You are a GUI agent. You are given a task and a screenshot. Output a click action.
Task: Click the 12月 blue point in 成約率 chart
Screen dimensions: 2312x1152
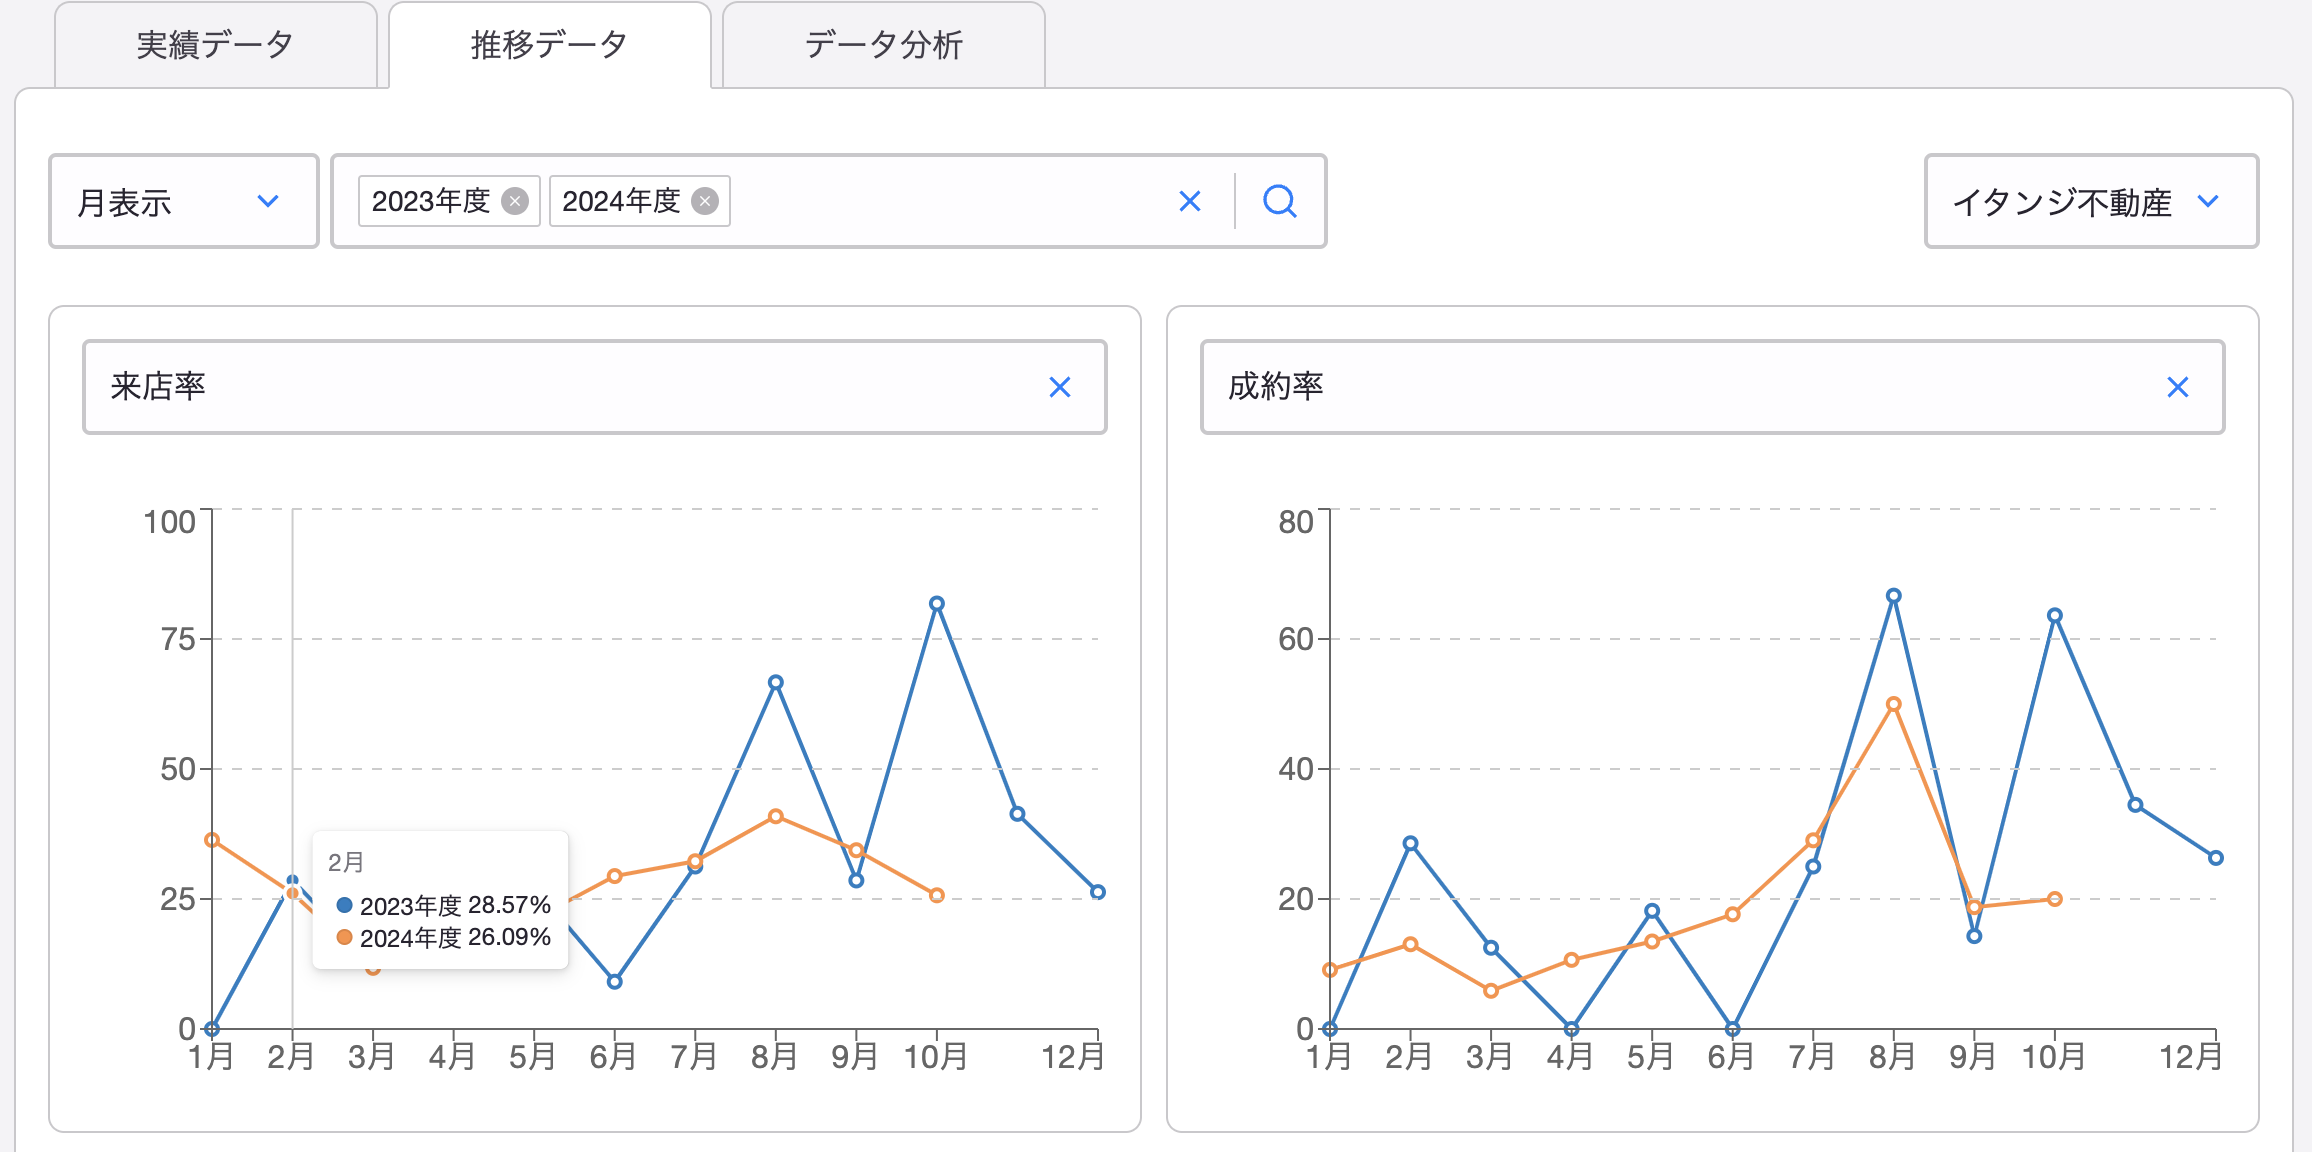(2216, 858)
